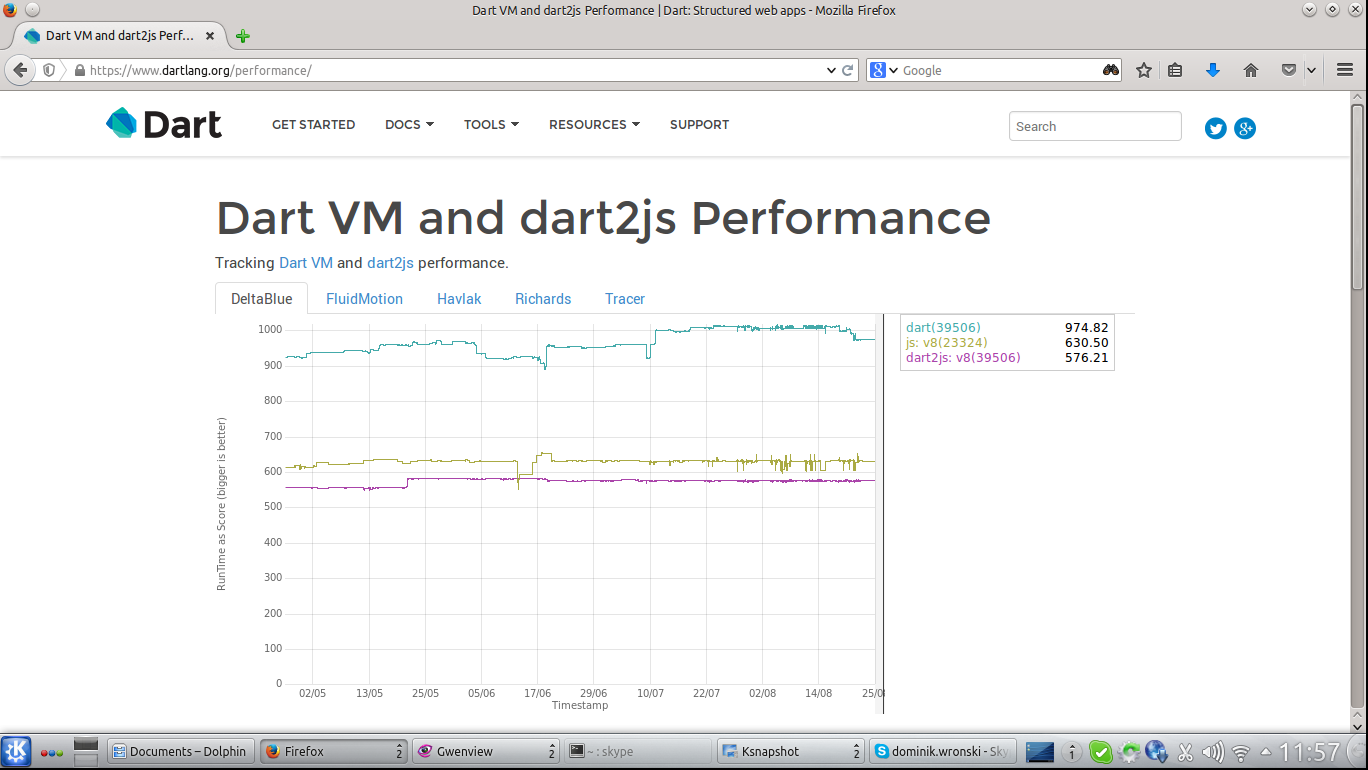Expand the DOCS dropdown menu

pyautogui.click(x=409, y=125)
